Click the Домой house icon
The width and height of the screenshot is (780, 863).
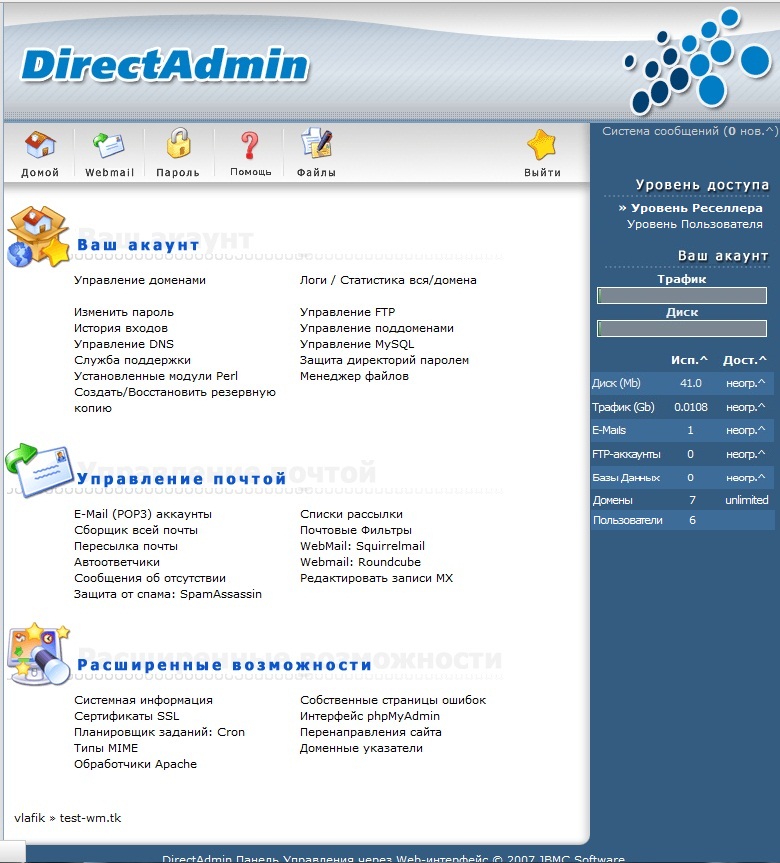[40, 144]
